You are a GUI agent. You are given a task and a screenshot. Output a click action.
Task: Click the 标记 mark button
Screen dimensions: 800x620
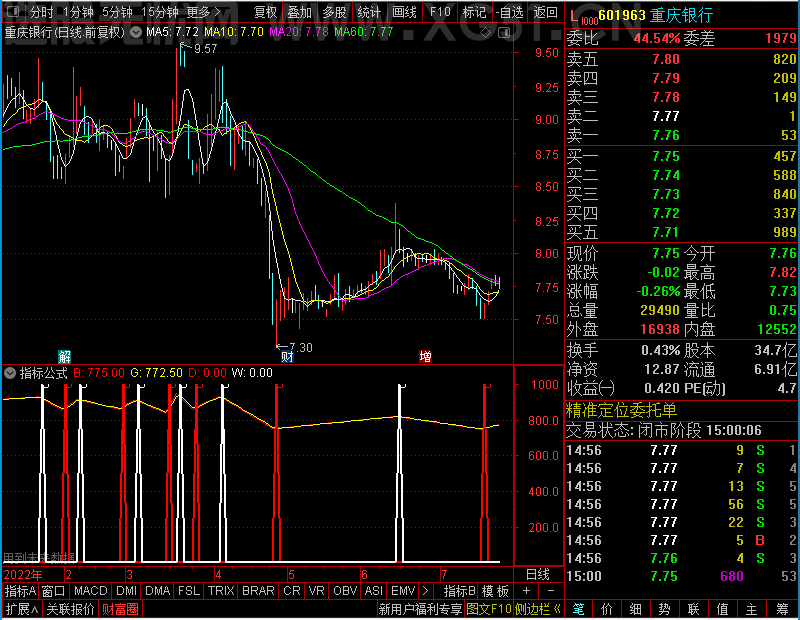[x=474, y=12]
